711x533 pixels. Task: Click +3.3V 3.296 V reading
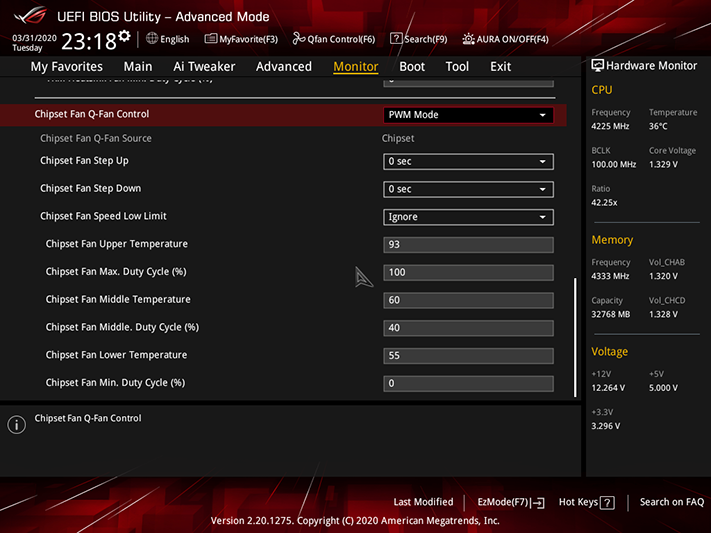tap(605, 426)
